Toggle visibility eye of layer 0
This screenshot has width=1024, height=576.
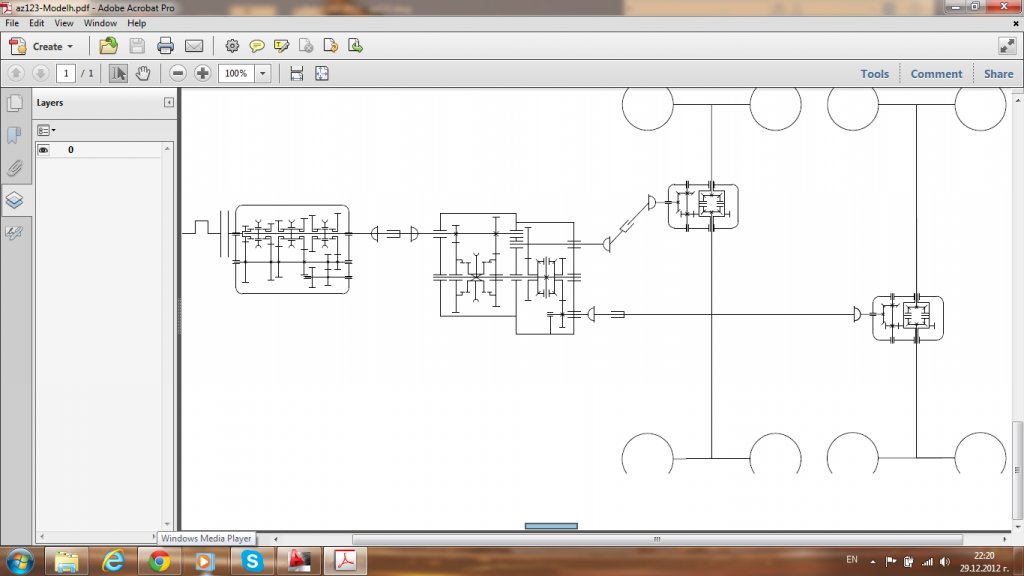[44, 150]
